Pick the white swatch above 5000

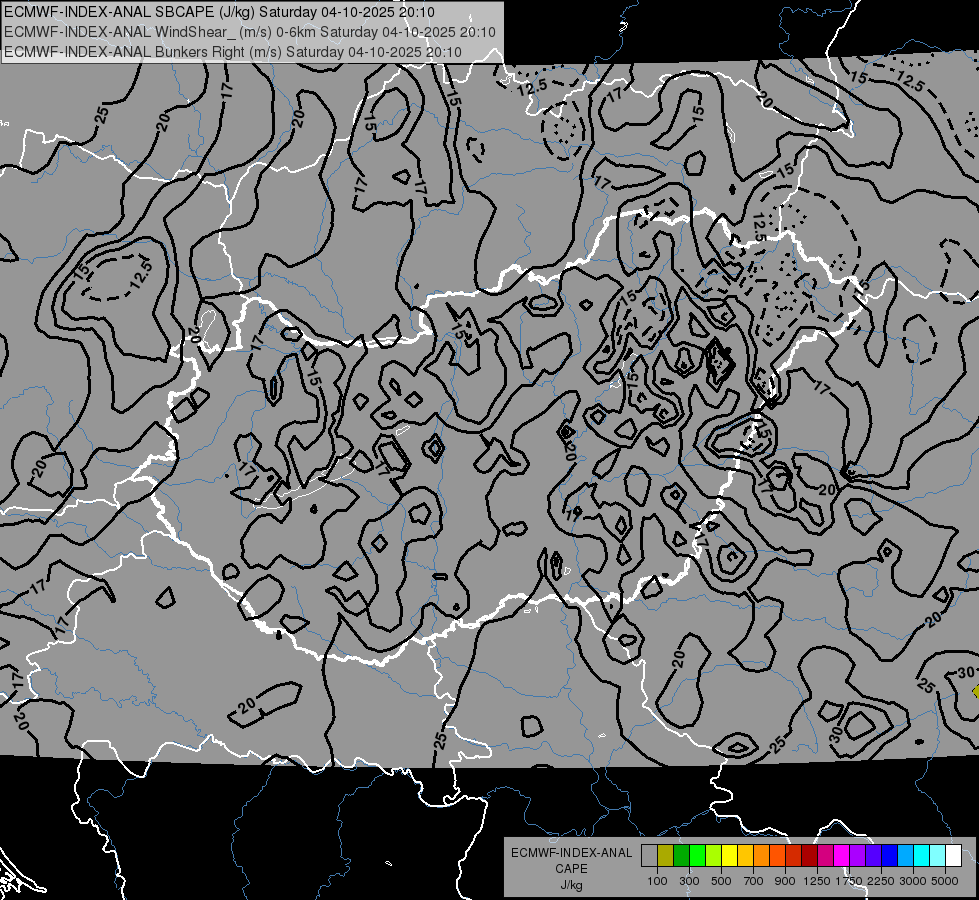coord(953,856)
